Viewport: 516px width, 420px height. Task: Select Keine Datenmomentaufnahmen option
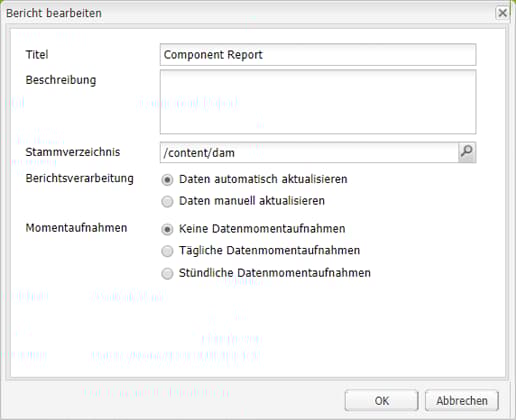(x=167, y=229)
